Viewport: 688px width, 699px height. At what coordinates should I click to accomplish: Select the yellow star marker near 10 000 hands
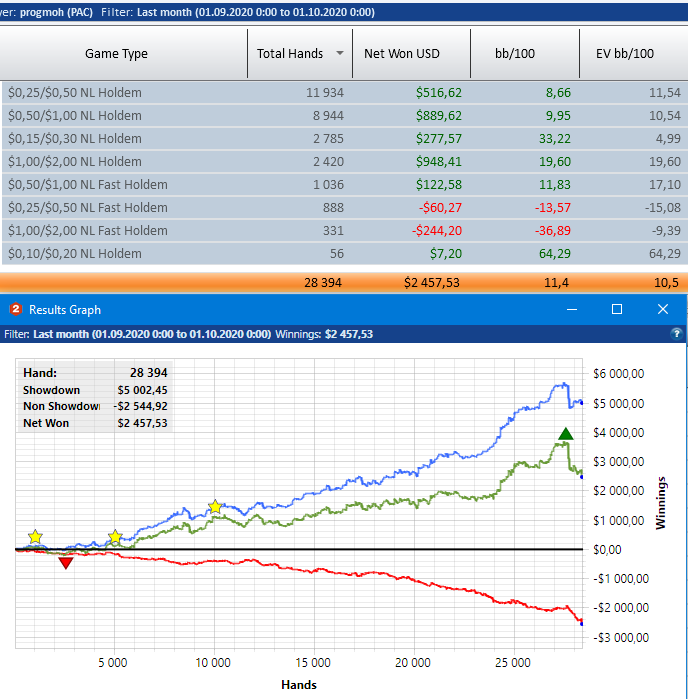[215, 506]
